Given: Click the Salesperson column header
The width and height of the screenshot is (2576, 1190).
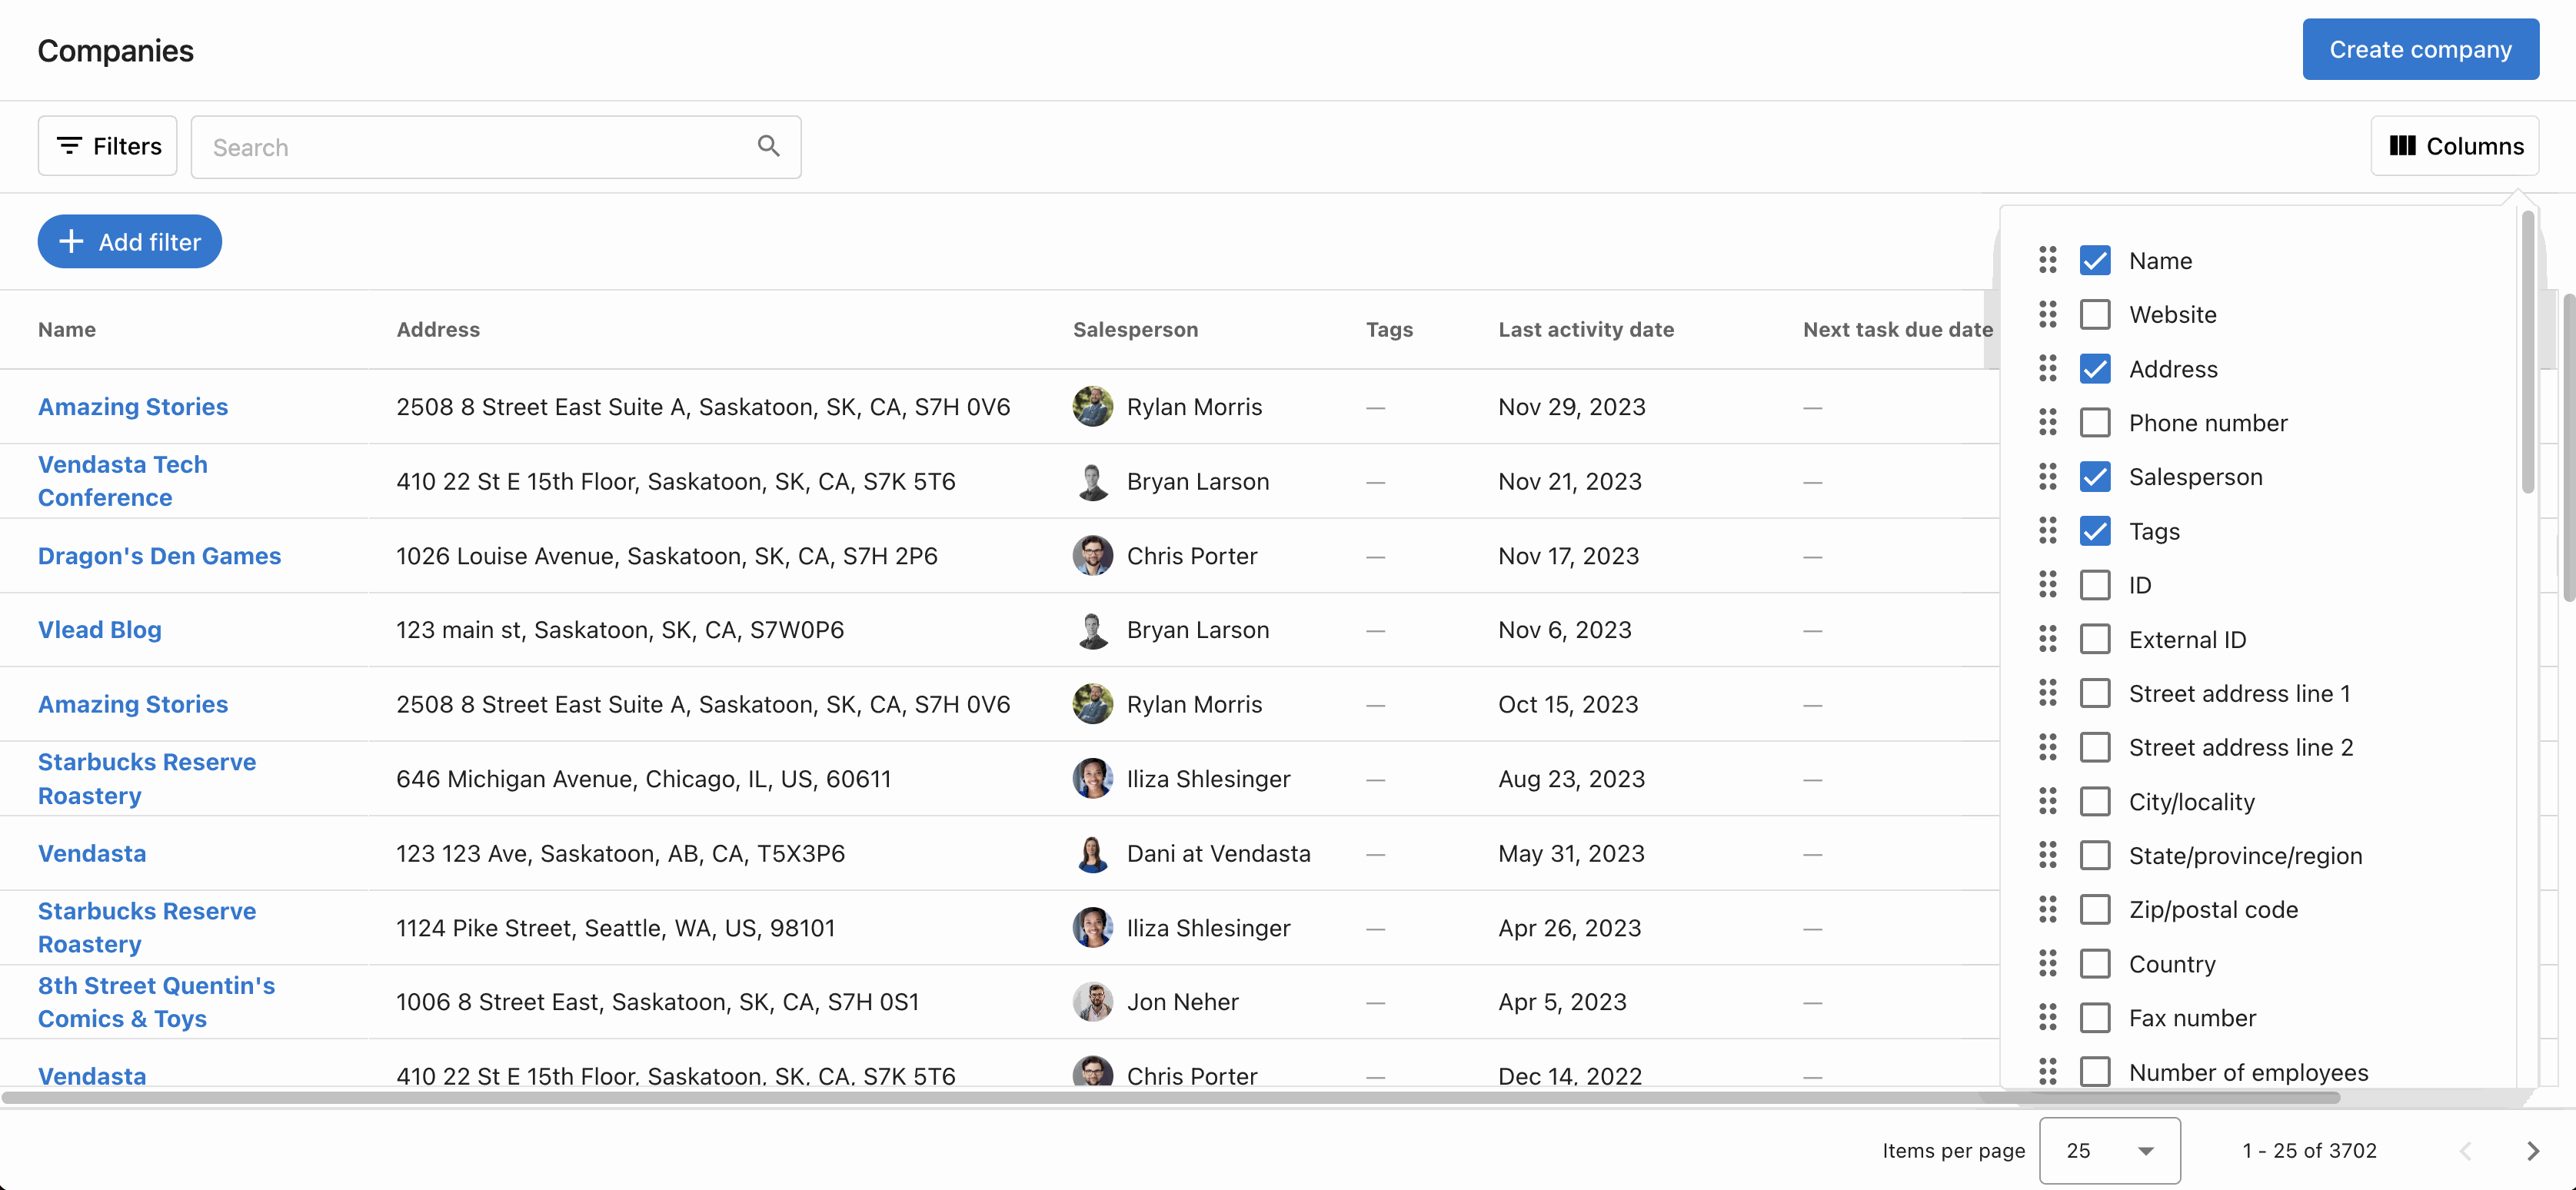Looking at the screenshot, I should point(1135,329).
